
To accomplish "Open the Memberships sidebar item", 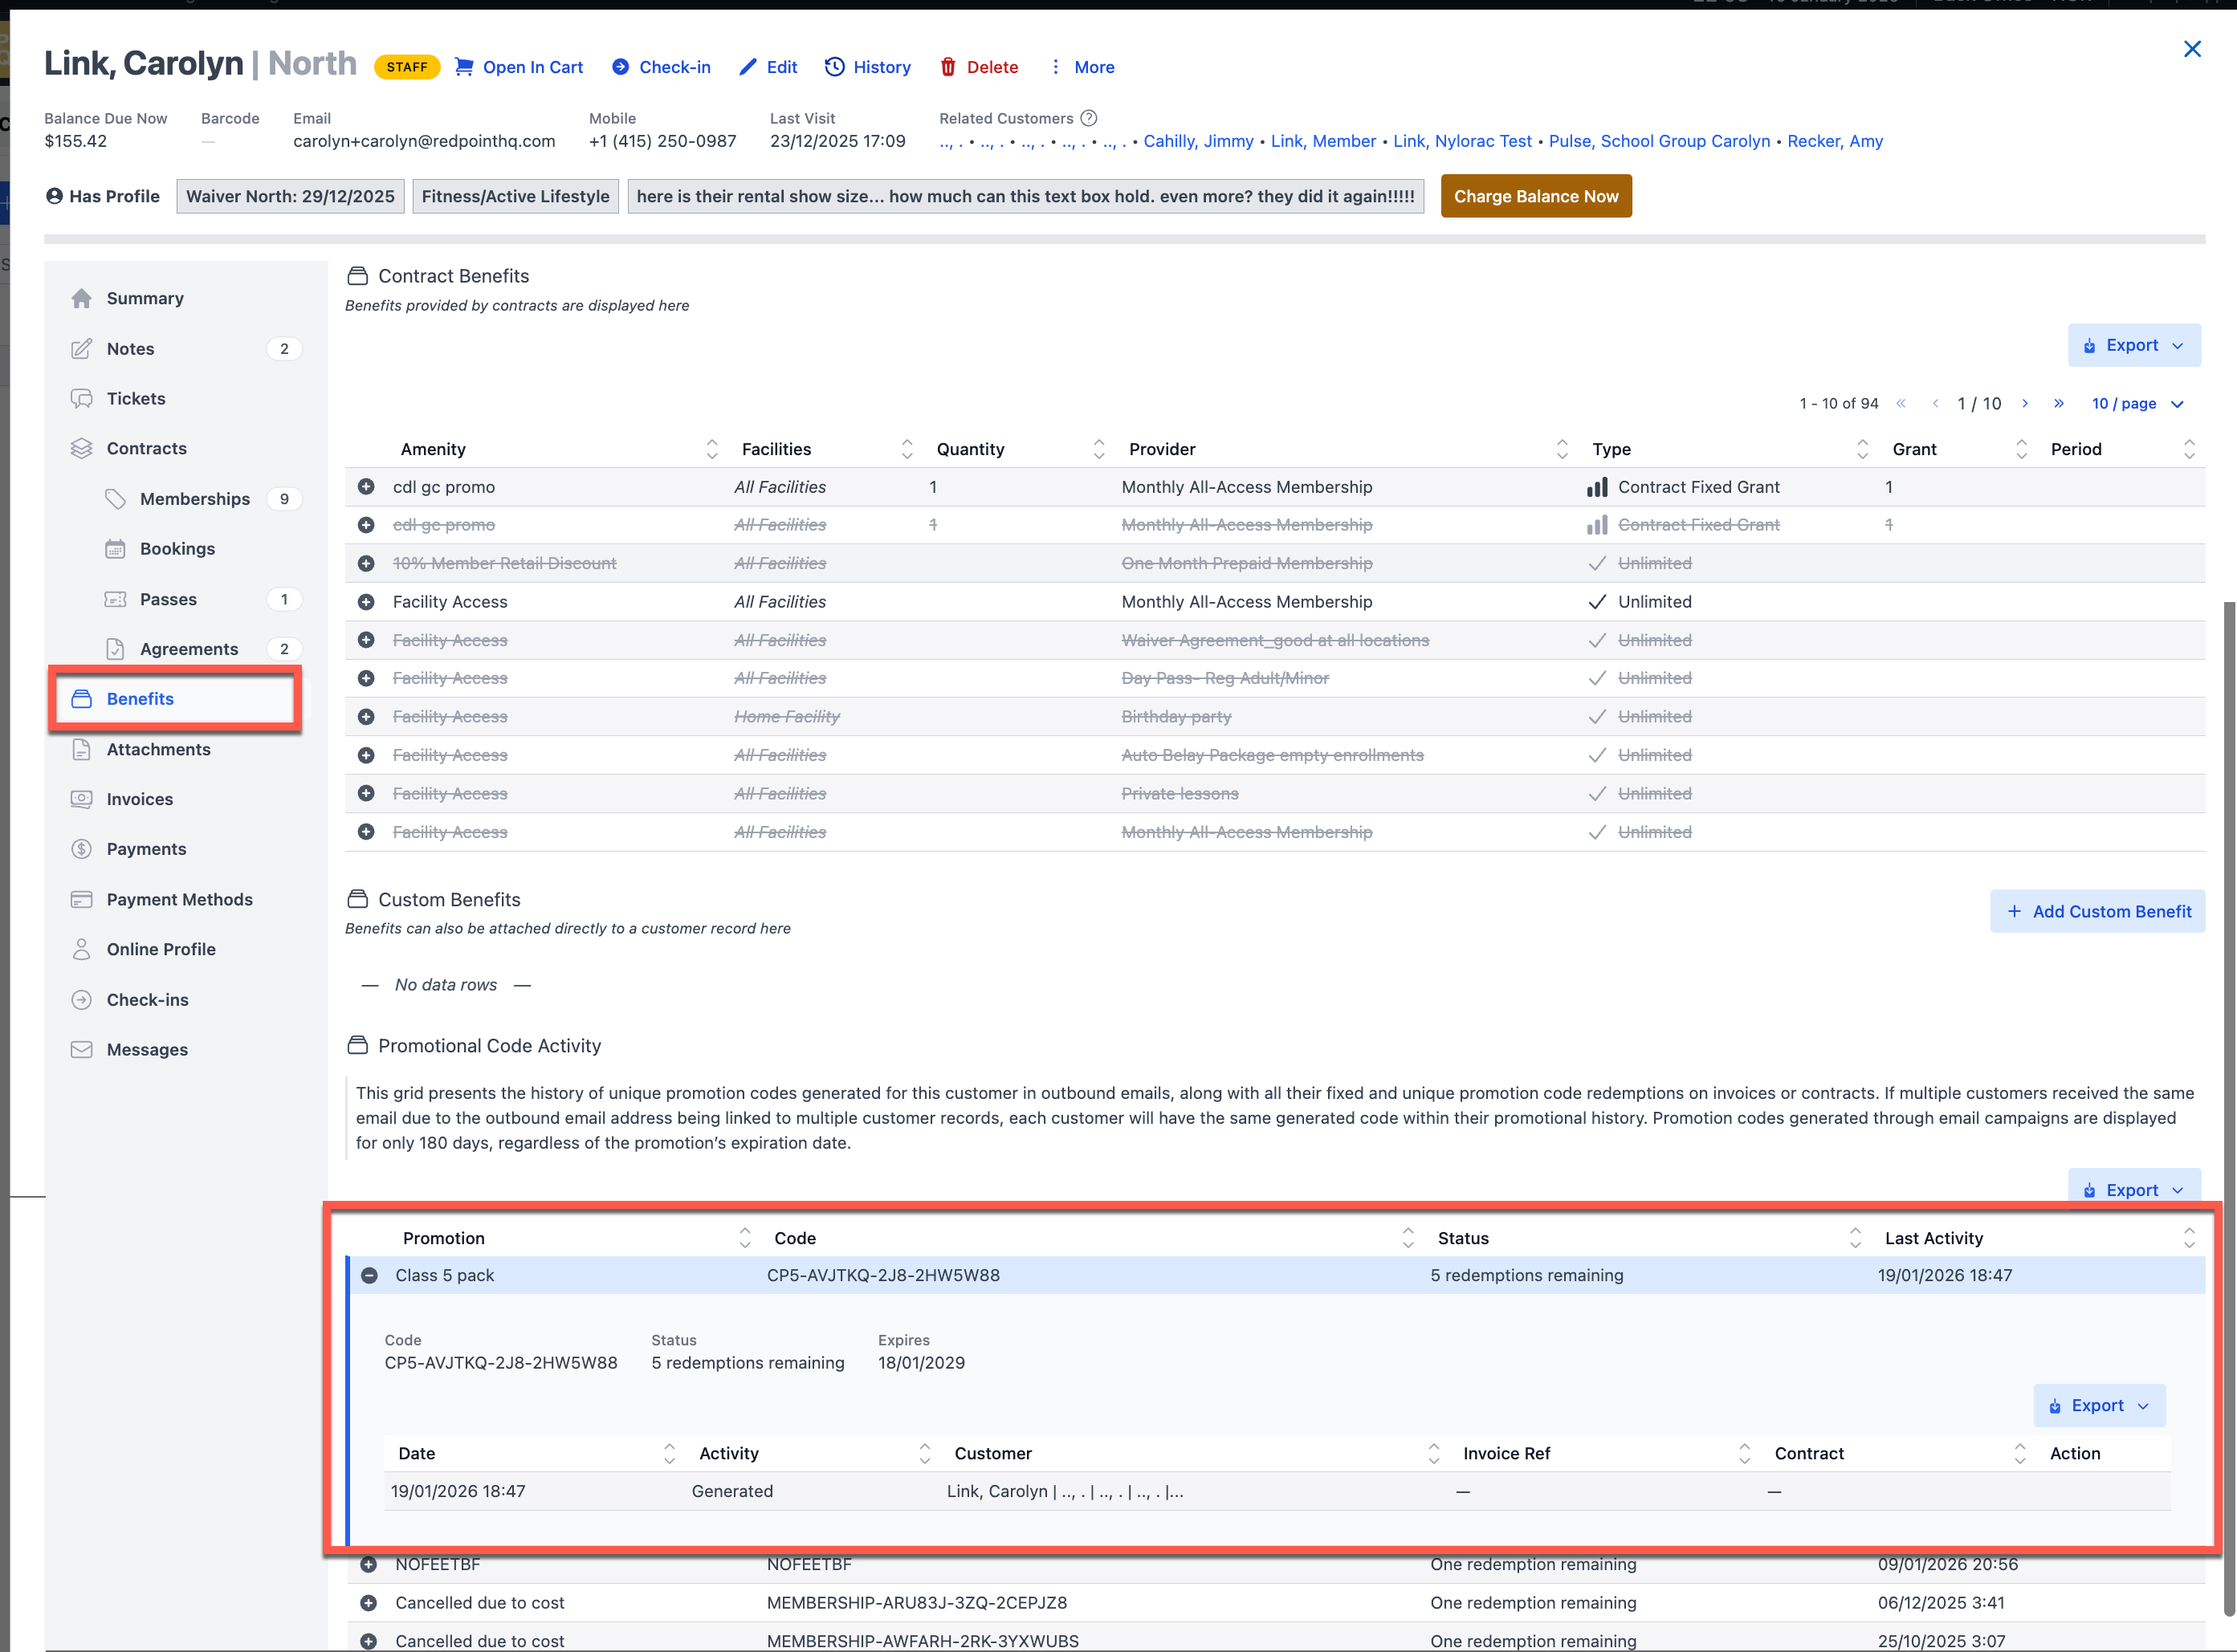I will click(x=194, y=498).
